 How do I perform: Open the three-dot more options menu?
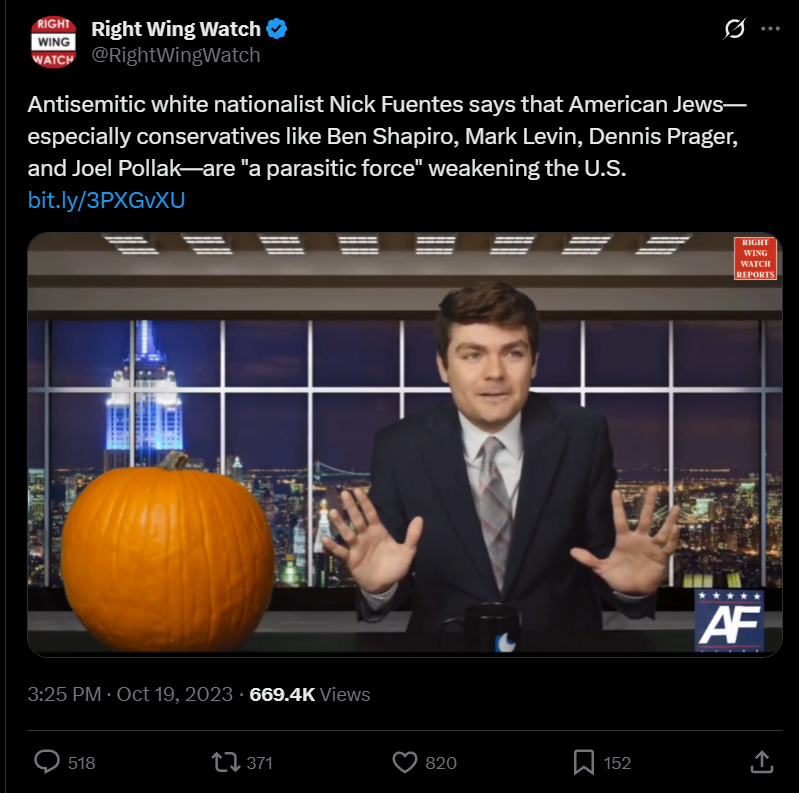[x=770, y=29]
